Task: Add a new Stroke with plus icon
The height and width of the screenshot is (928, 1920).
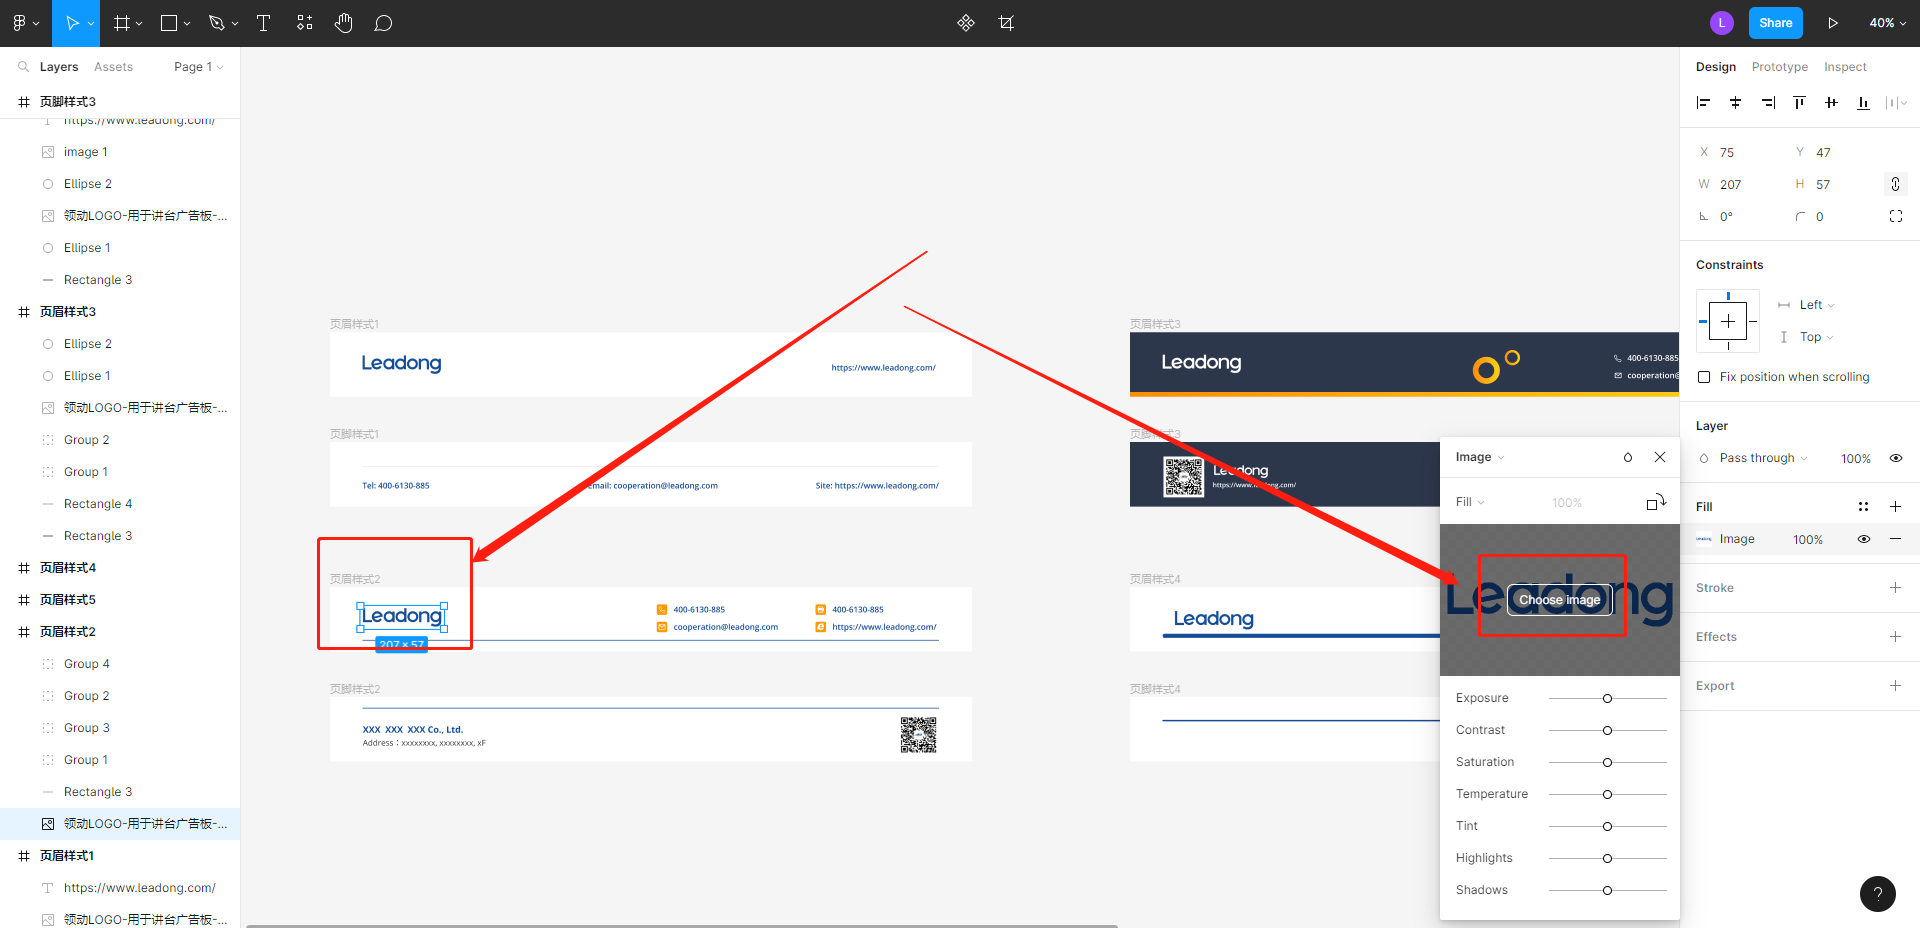Action: pyautogui.click(x=1895, y=588)
